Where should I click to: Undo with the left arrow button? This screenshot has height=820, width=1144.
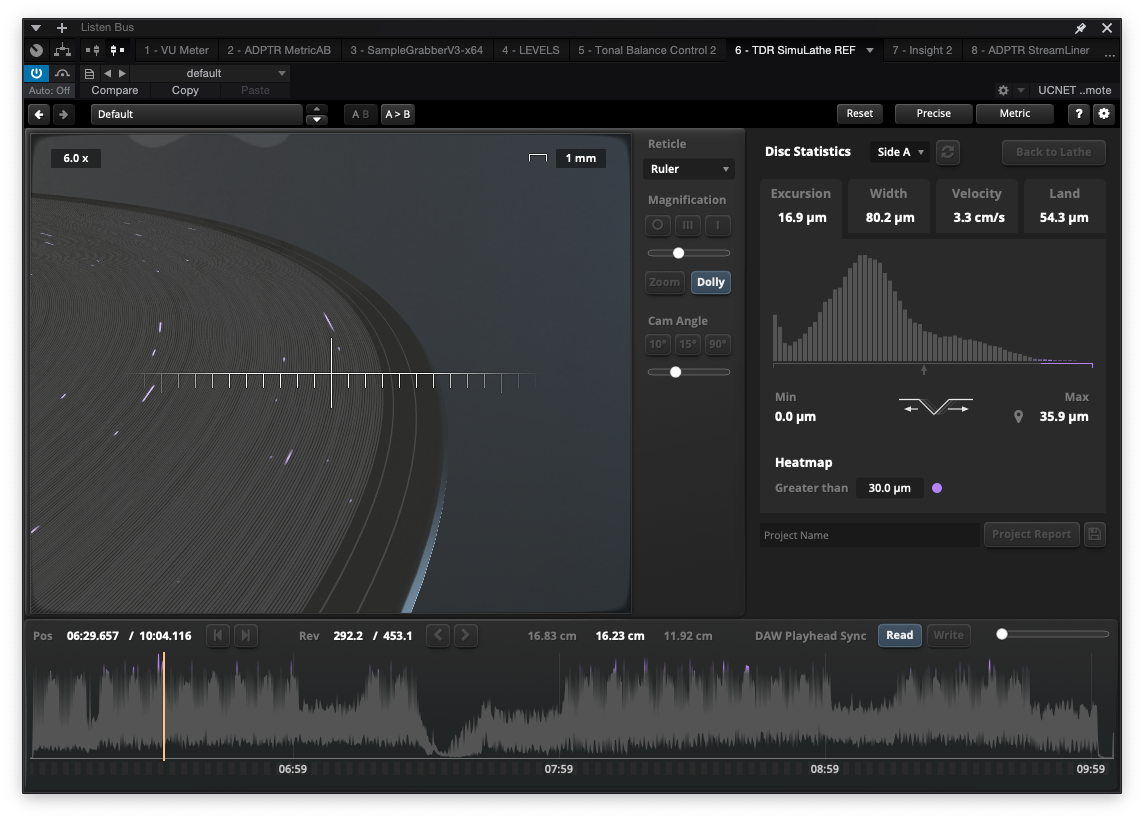click(x=39, y=114)
